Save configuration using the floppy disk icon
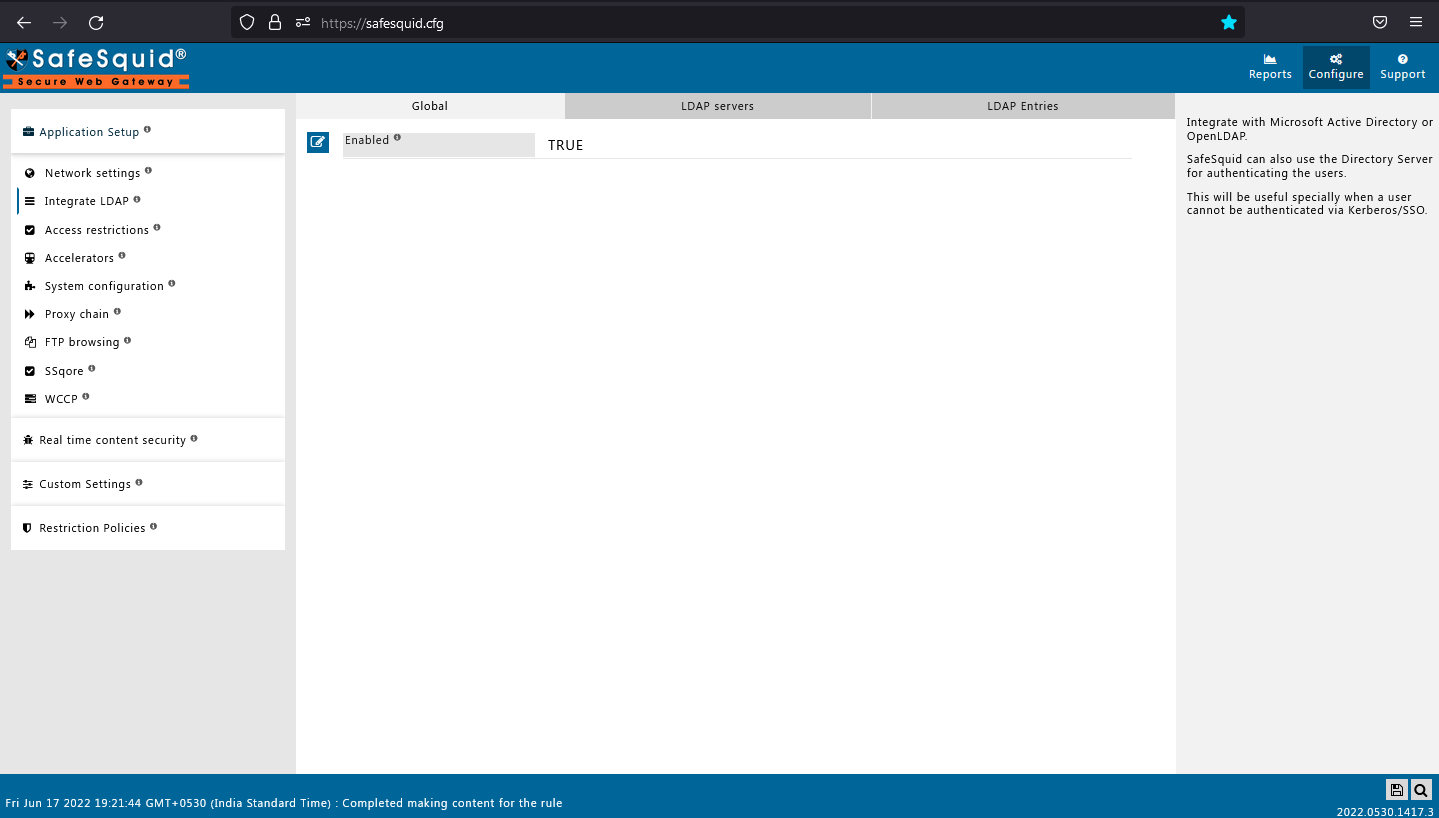The height and width of the screenshot is (818, 1439). pyautogui.click(x=1396, y=790)
